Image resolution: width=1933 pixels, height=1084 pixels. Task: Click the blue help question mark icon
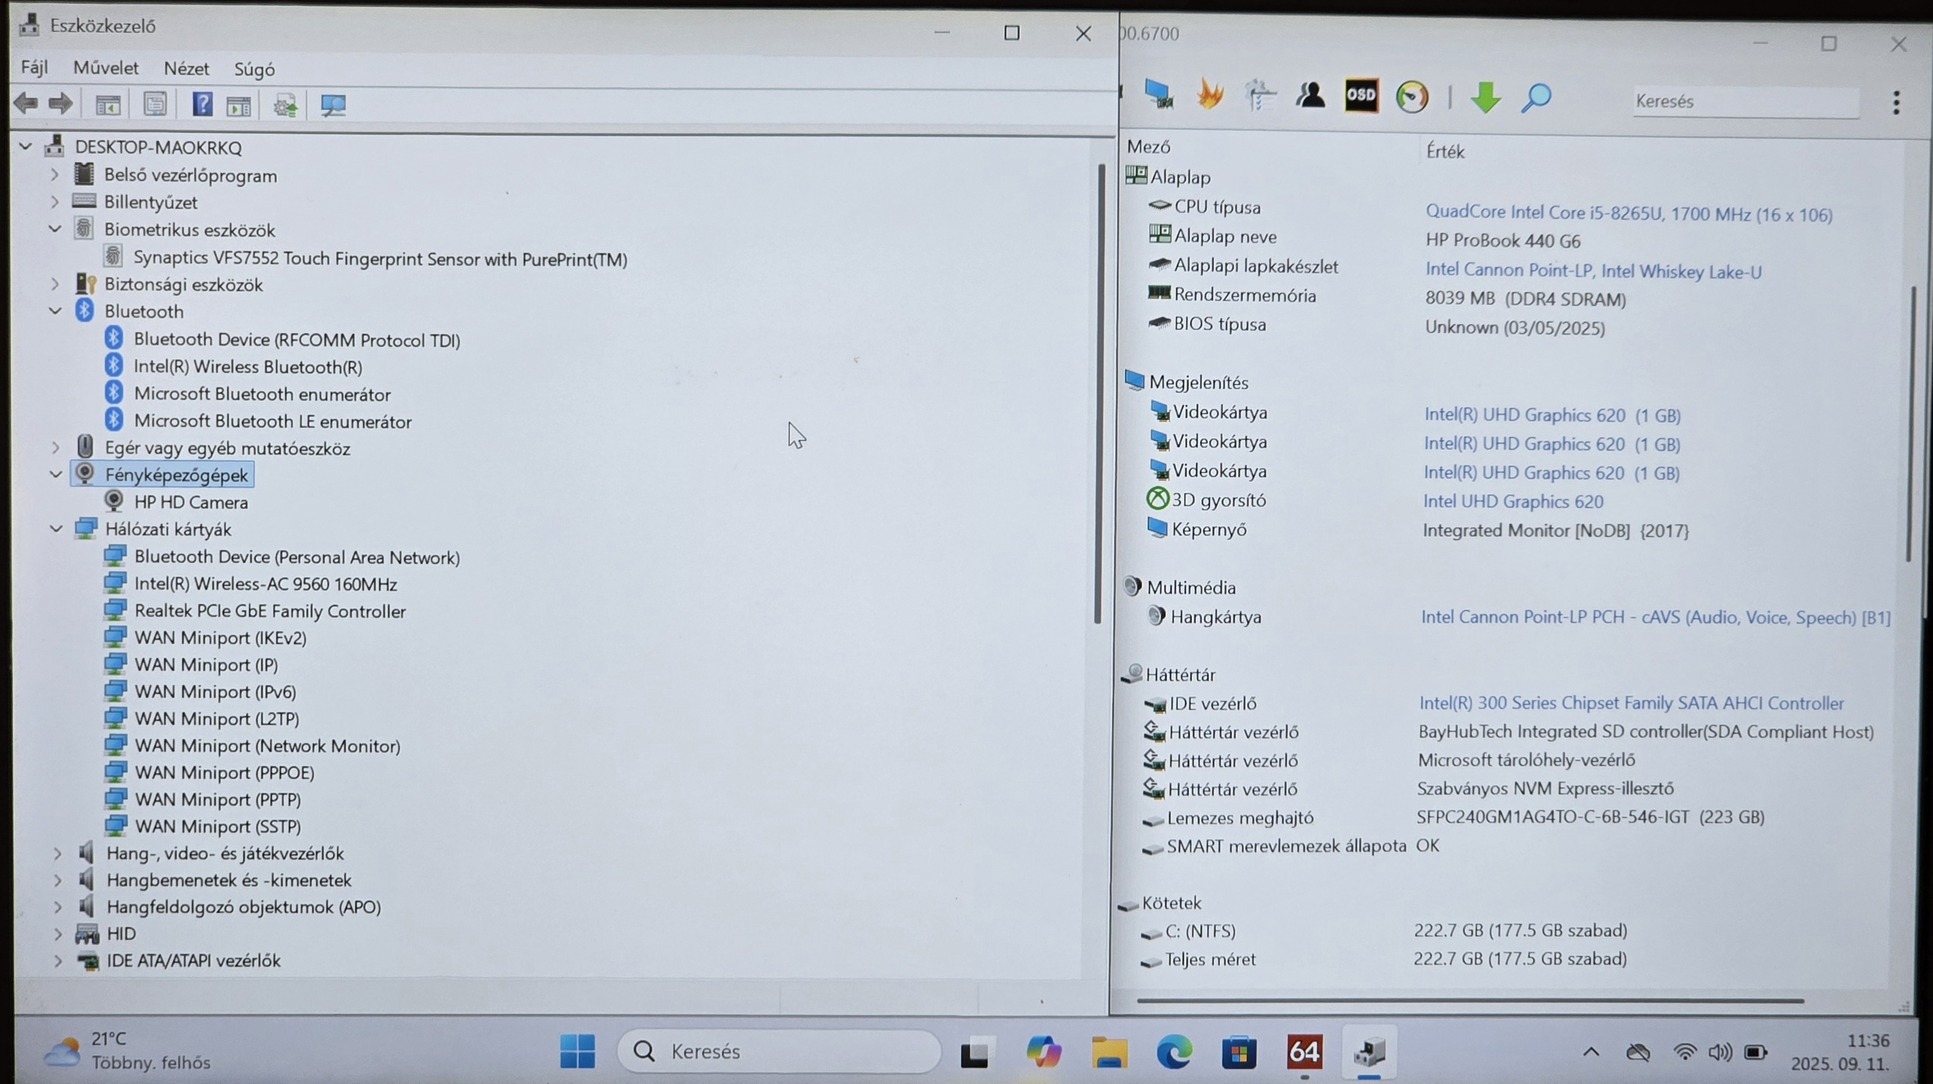pyautogui.click(x=202, y=104)
